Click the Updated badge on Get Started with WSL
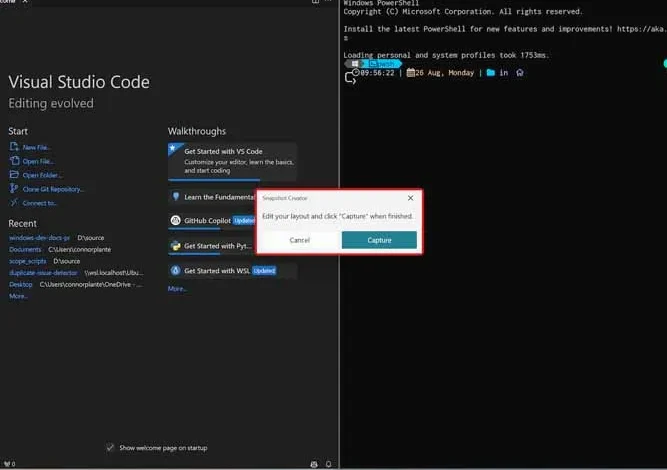The height and width of the screenshot is (470, 667). point(264,271)
